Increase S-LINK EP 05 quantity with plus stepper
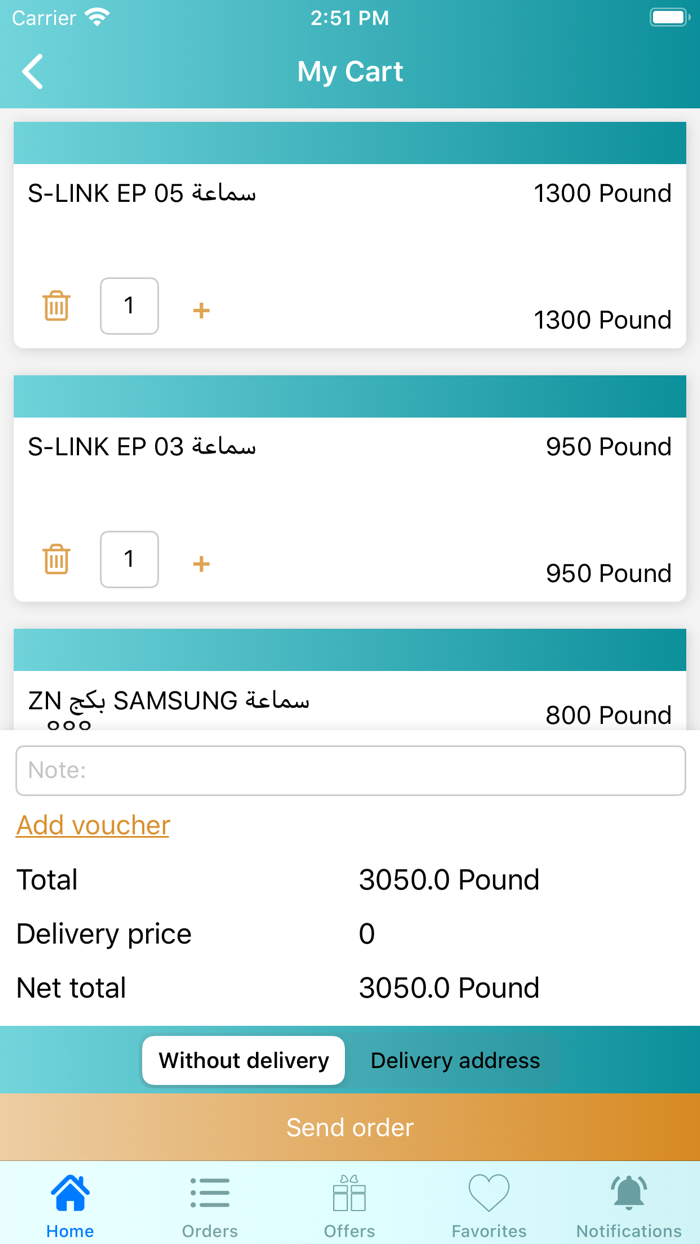 200,310
